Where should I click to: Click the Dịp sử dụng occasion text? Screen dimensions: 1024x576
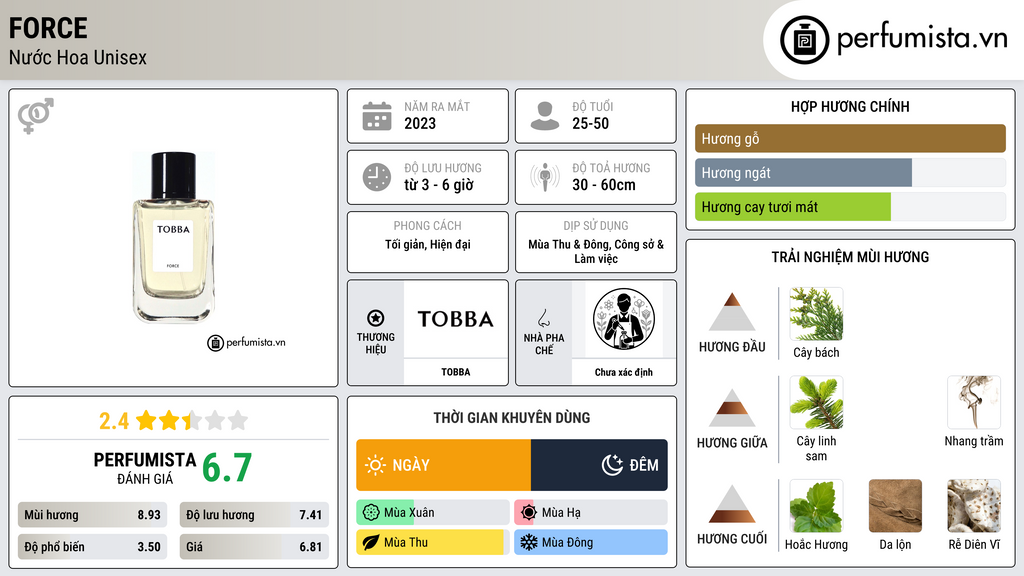(x=596, y=251)
